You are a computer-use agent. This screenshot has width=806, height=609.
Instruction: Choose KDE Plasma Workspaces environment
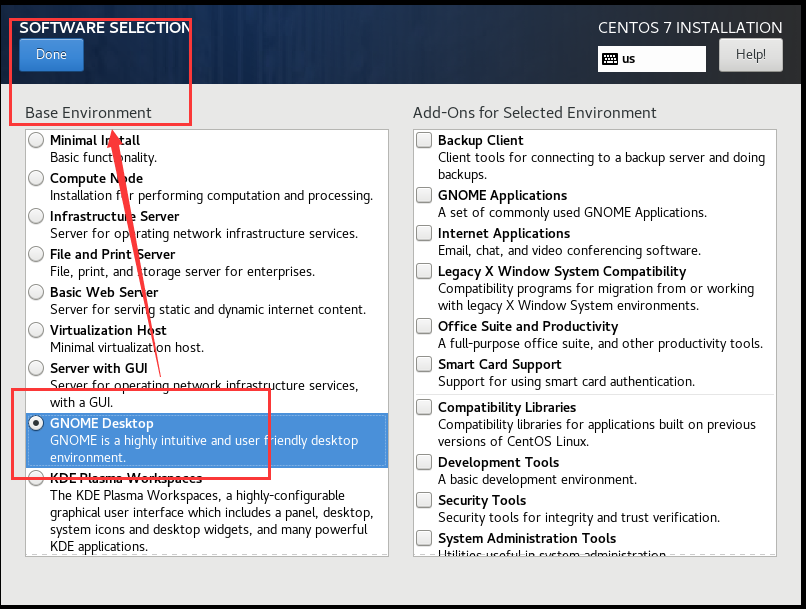click(36, 479)
